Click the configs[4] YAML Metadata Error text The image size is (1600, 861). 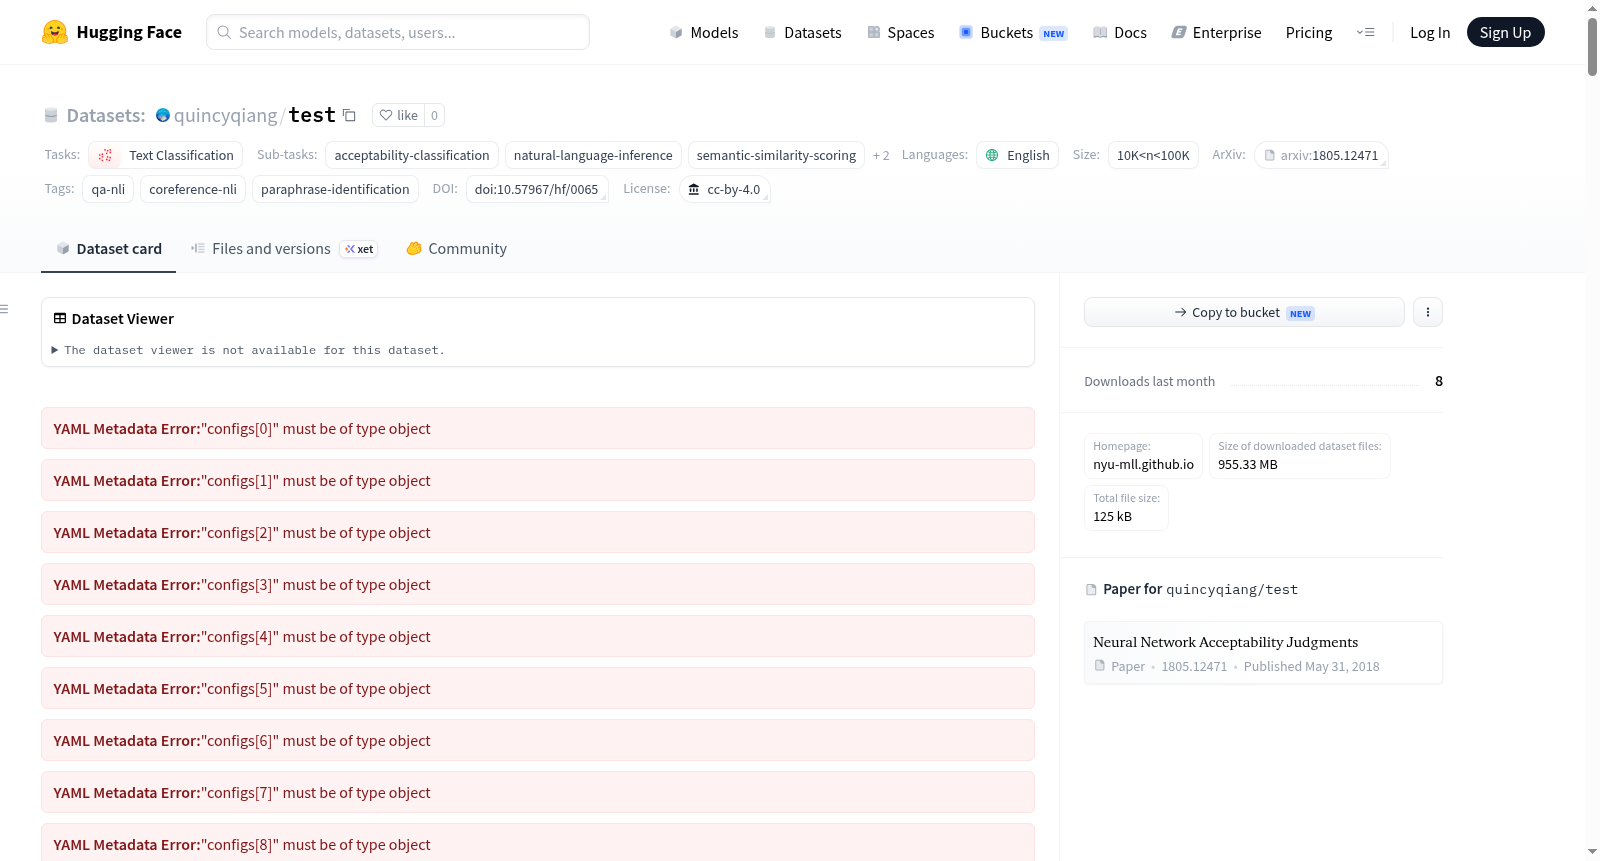tap(242, 636)
